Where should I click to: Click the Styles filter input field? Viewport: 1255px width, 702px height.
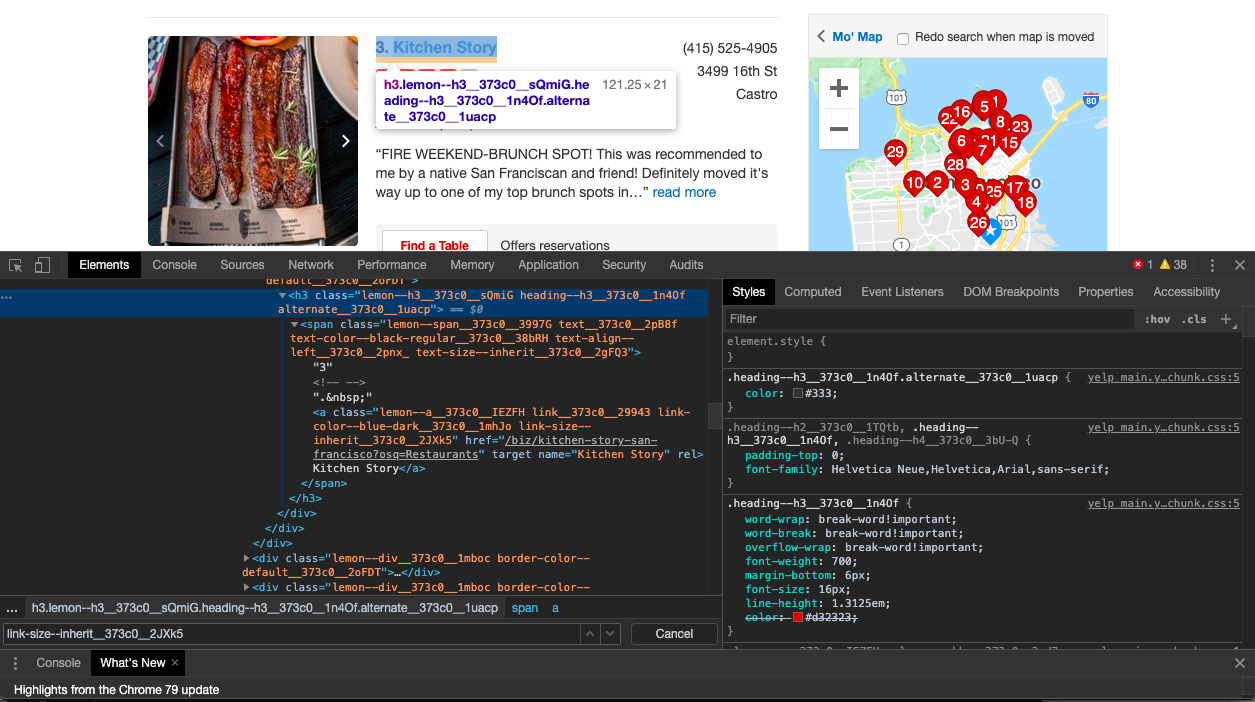[900, 318]
